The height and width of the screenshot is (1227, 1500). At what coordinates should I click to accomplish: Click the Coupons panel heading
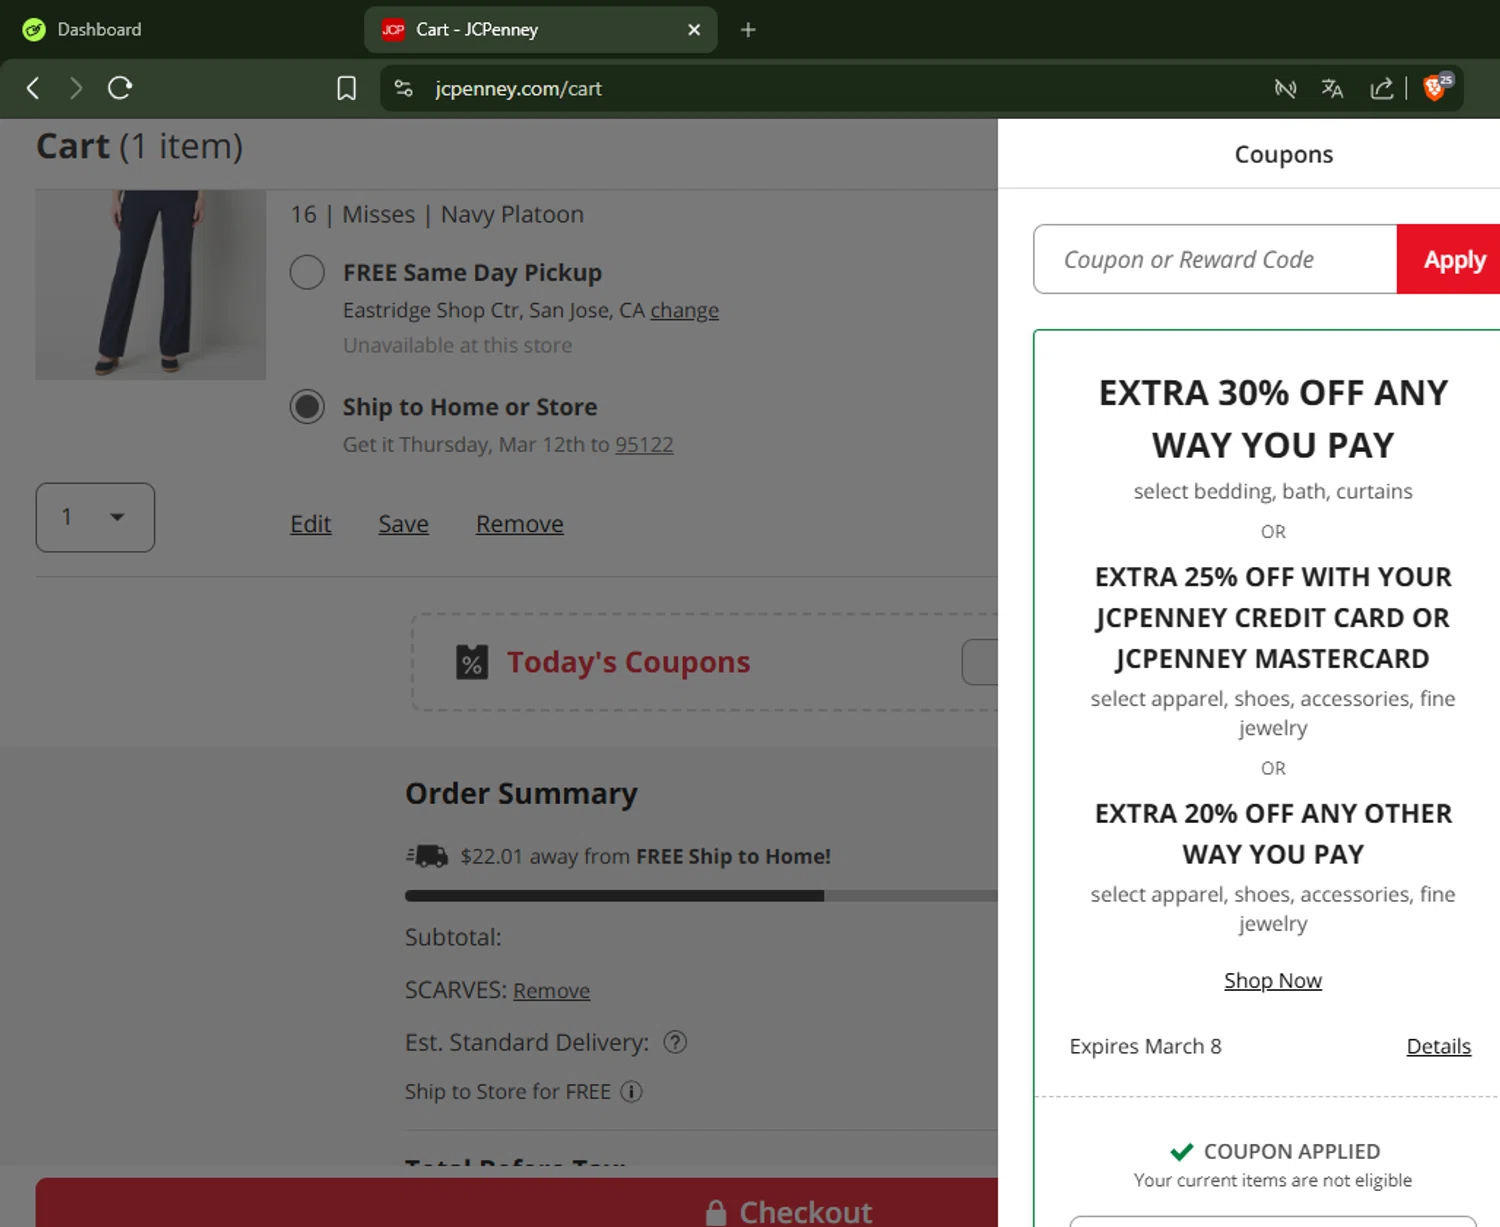[1283, 154]
